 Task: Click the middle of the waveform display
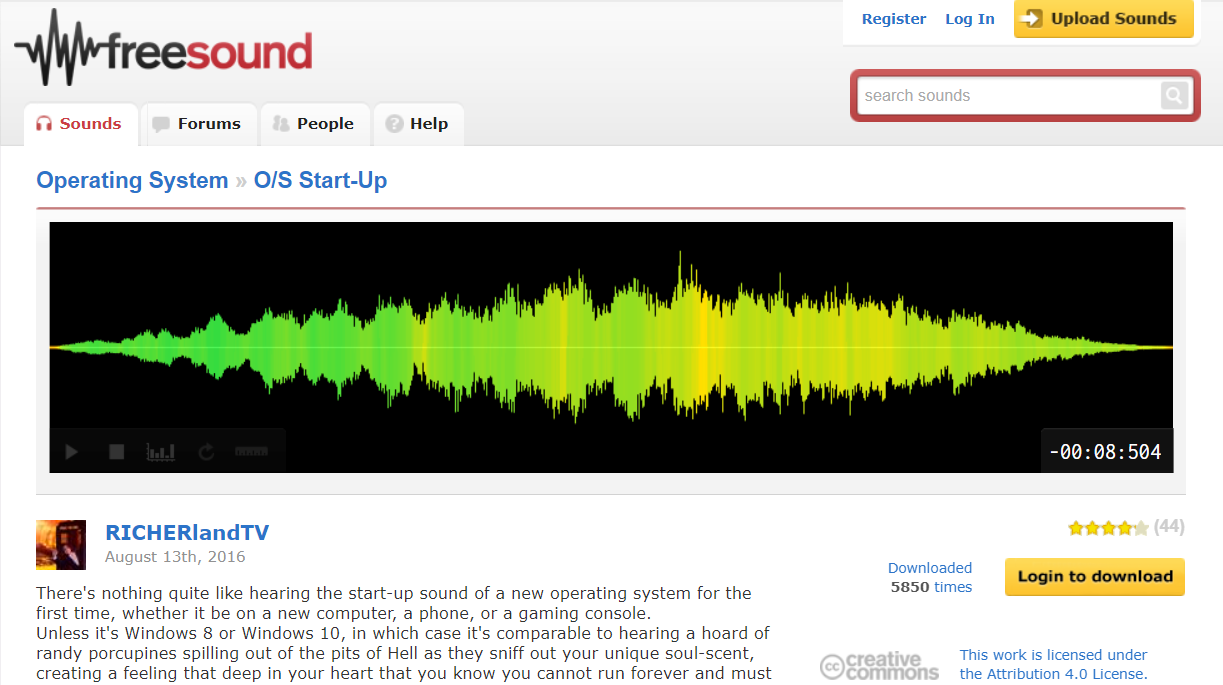pos(611,347)
